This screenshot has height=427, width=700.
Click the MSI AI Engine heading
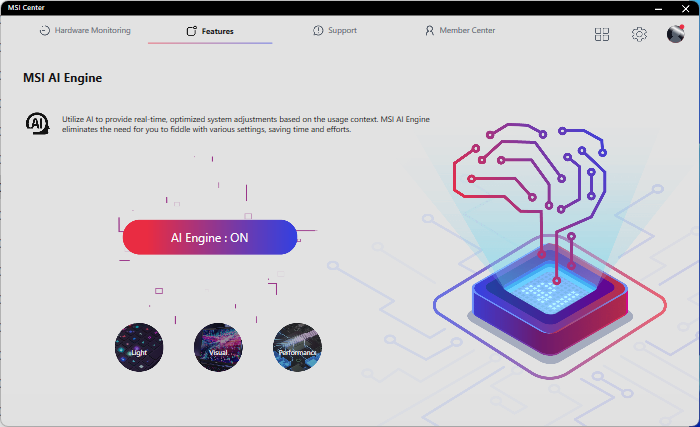(62, 78)
